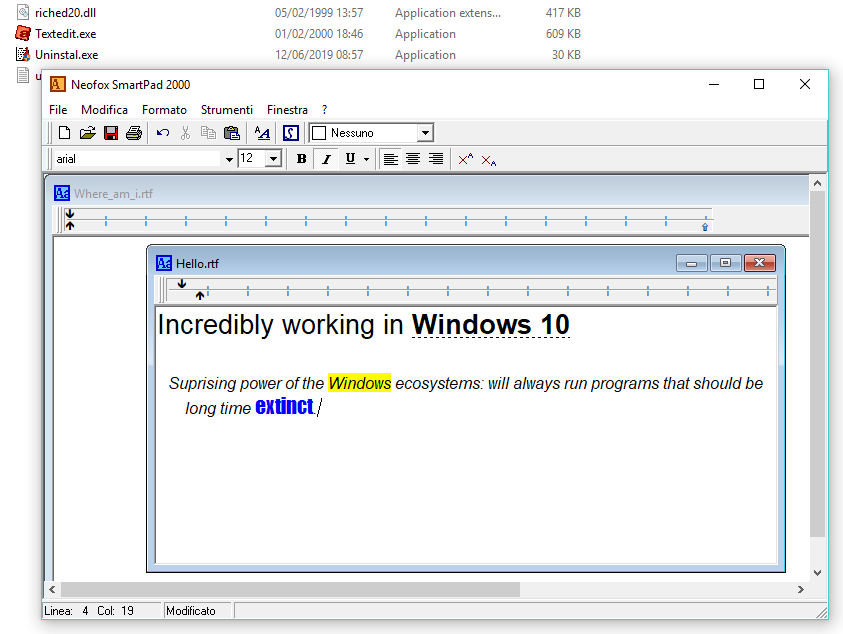Save the document with the floppy icon
Image resolution: width=843 pixels, height=634 pixels.
point(111,133)
